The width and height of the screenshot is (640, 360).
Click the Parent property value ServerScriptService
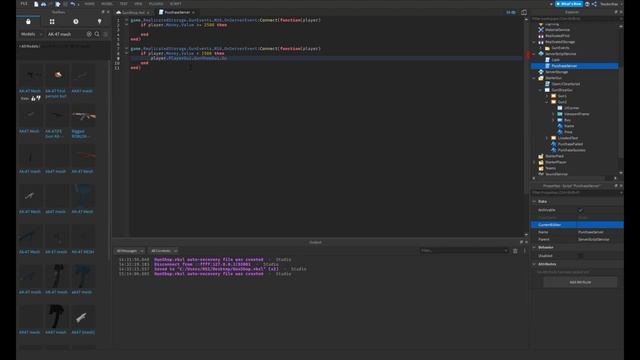pyautogui.click(x=593, y=240)
